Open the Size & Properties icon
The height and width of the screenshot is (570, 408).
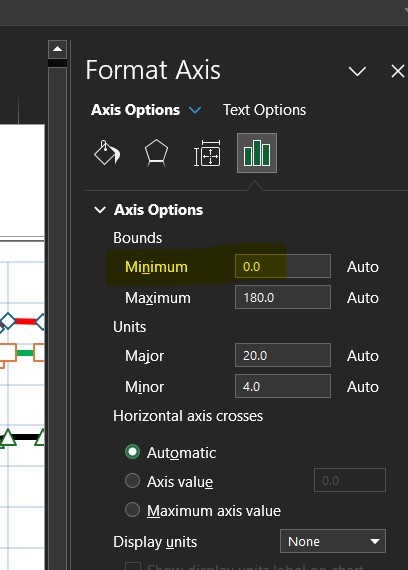pyautogui.click(x=207, y=153)
